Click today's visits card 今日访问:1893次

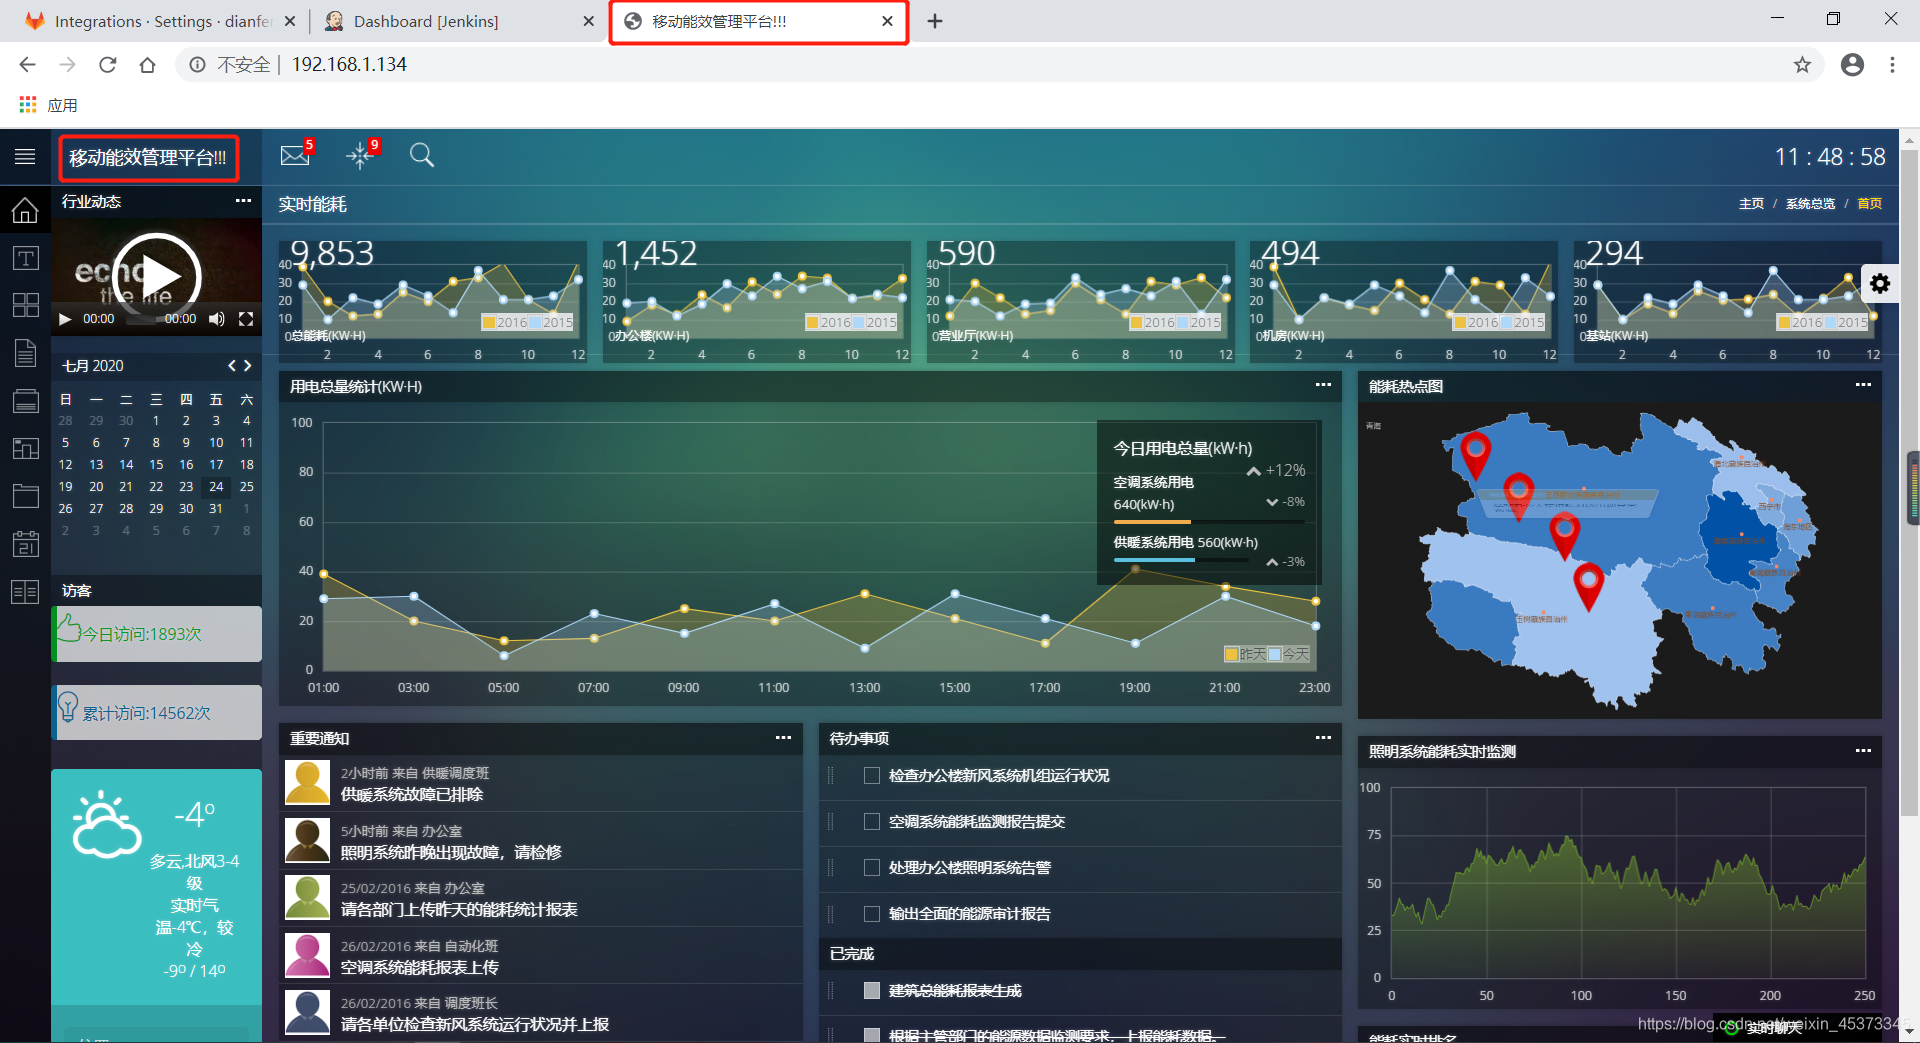click(x=157, y=634)
